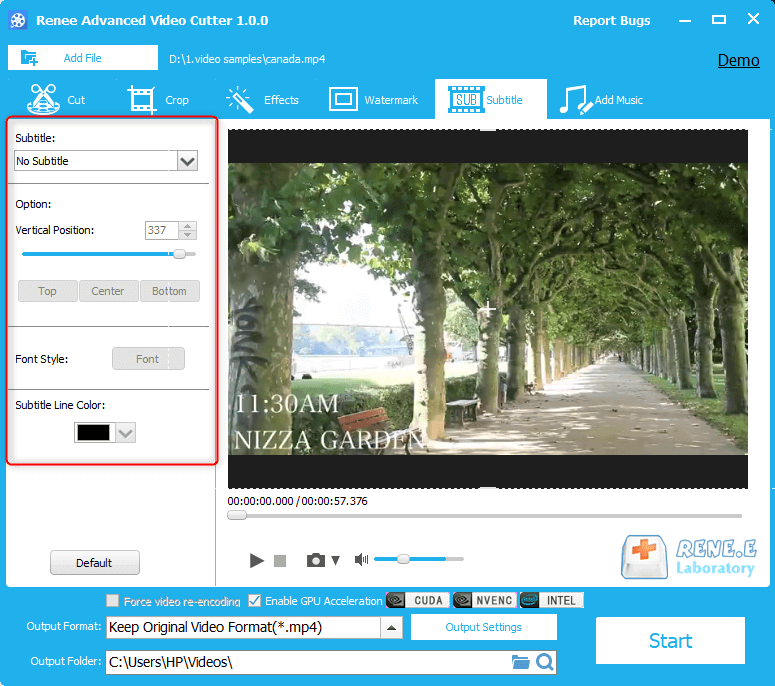The width and height of the screenshot is (775, 686).
Task: Toggle Enable GPU Acceleration checkbox
Action: (x=255, y=600)
